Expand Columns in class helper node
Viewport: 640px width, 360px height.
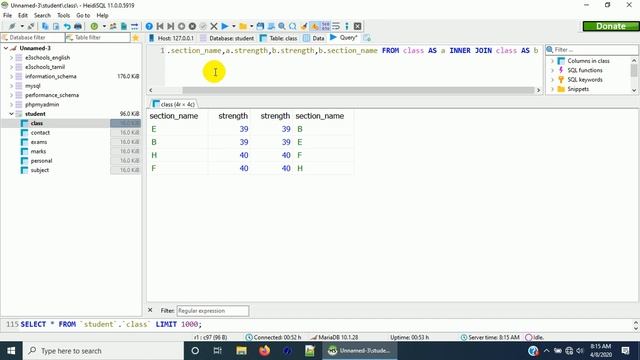[553, 61]
